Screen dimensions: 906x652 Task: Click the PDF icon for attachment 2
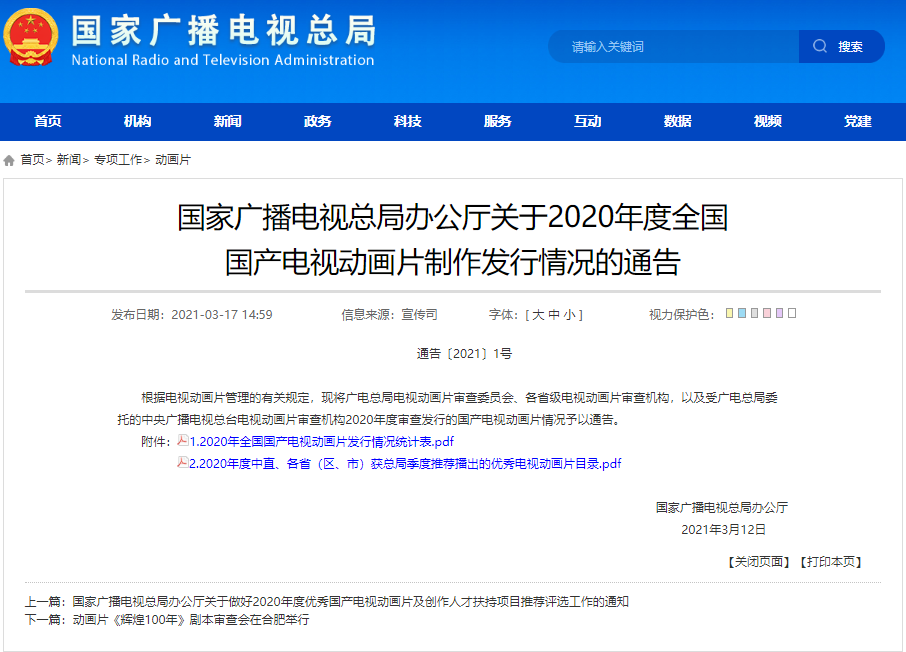click(x=182, y=463)
